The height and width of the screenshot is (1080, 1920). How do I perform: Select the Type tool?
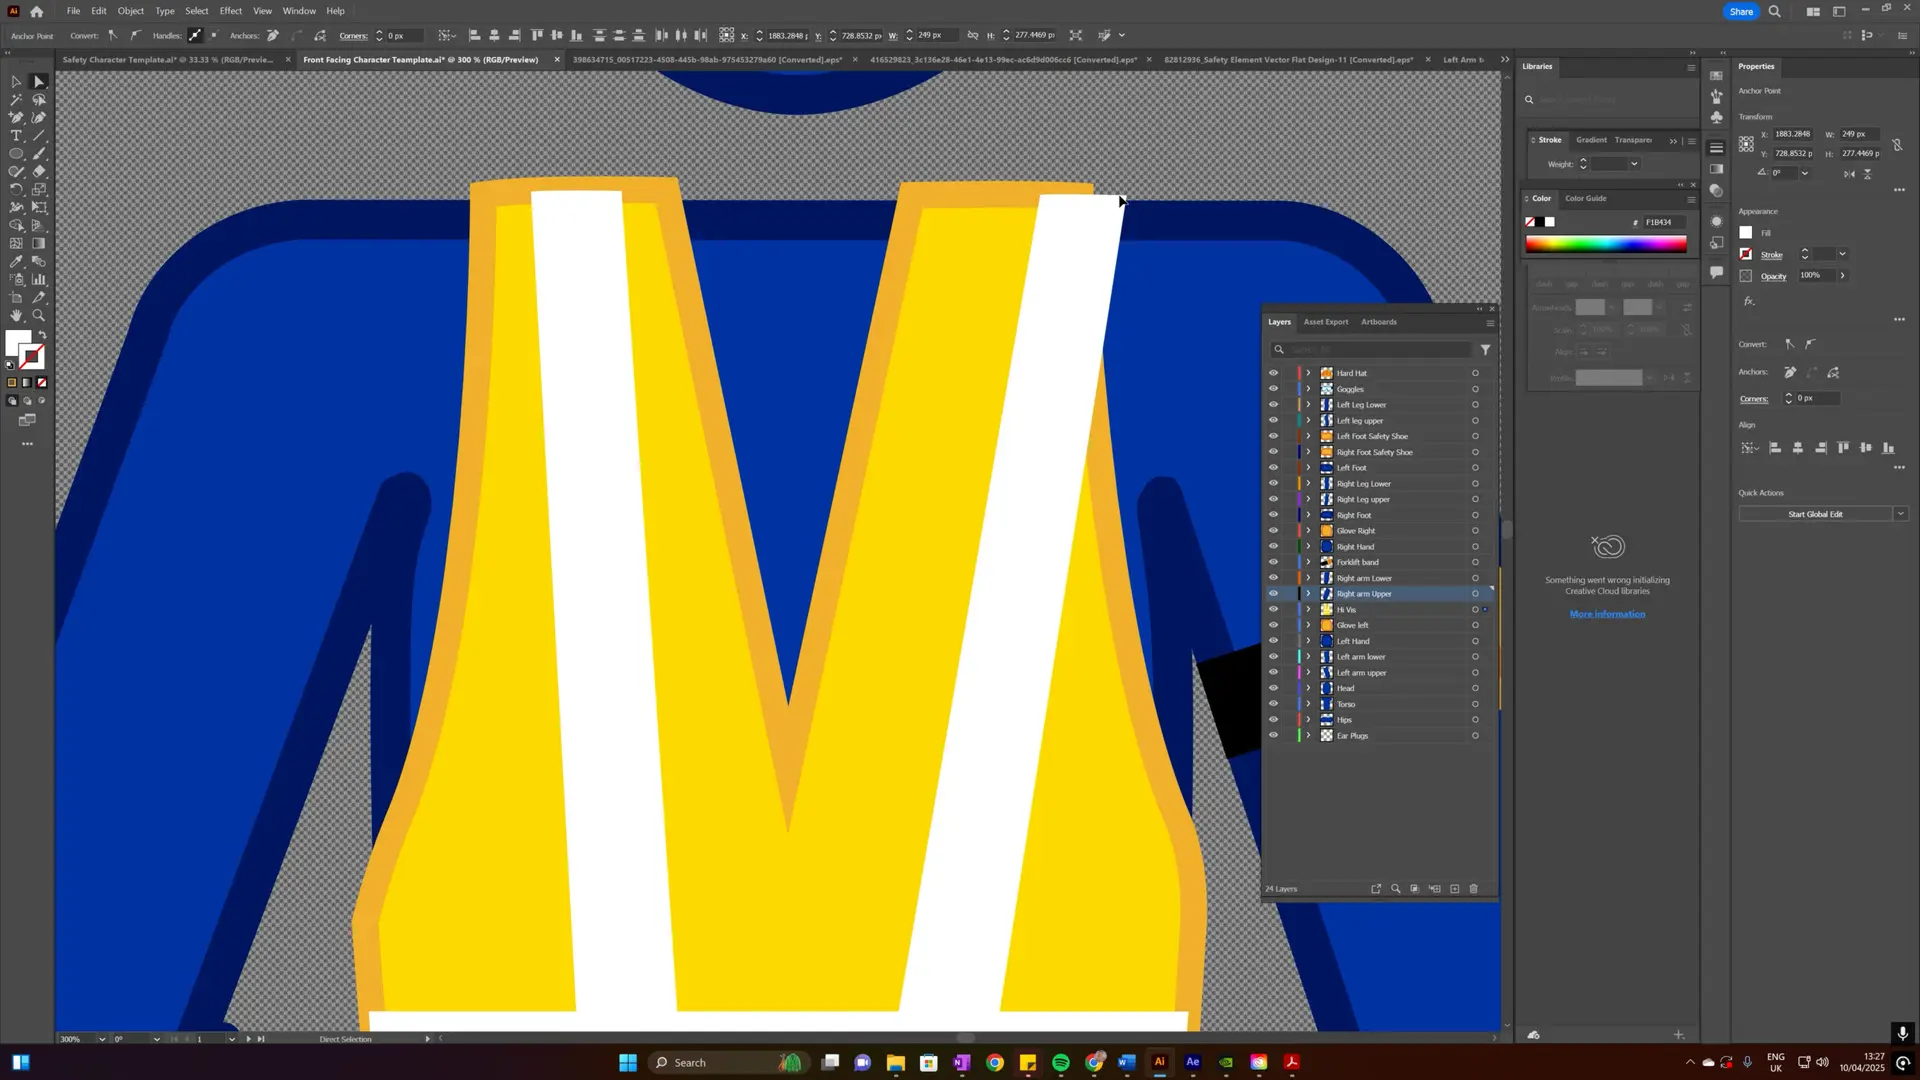point(16,136)
